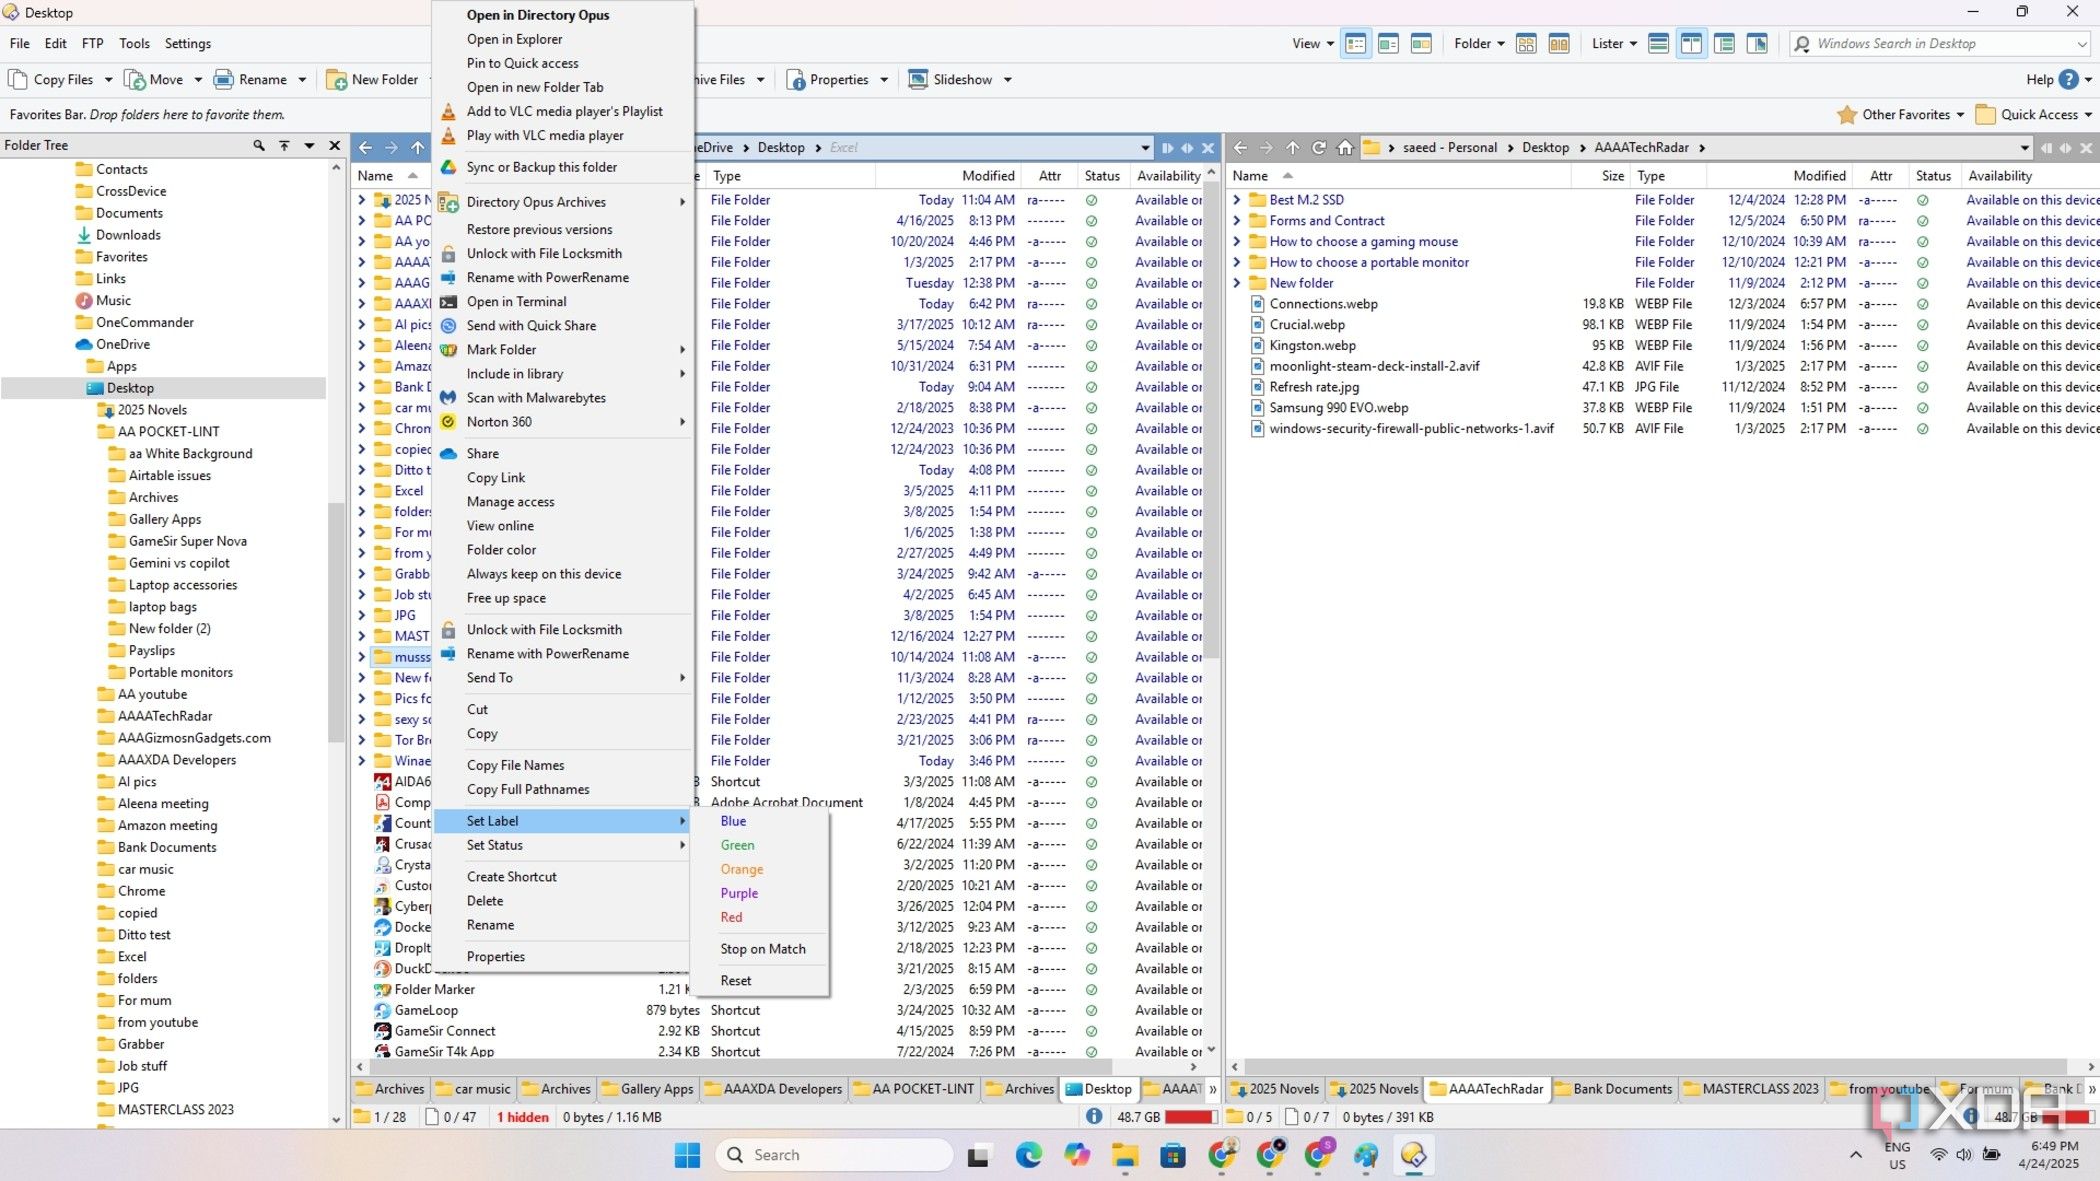Click the taskbar Search box

pyautogui.click(x=834, y=1155)
